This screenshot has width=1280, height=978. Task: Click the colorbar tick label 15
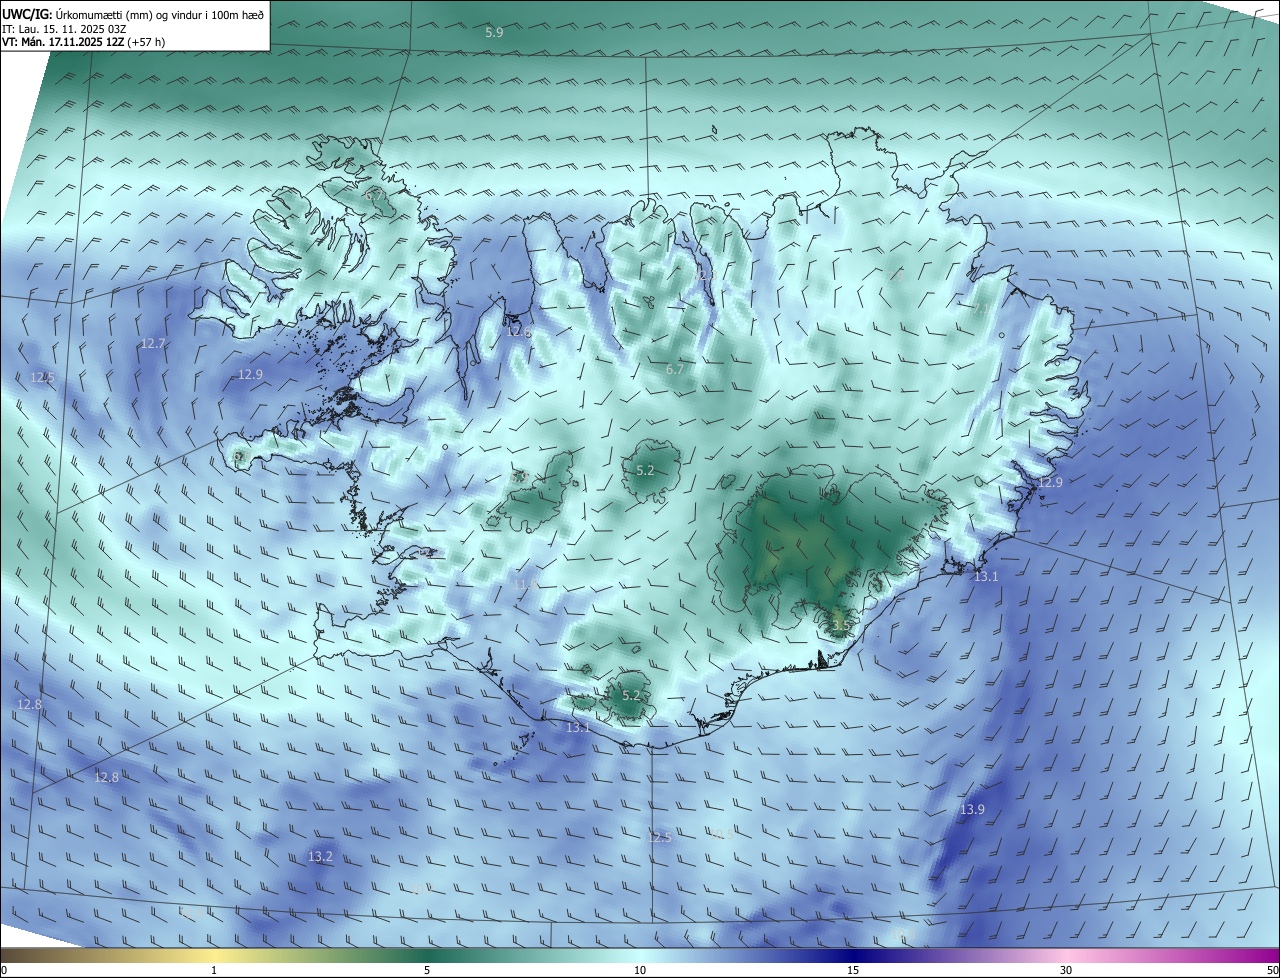click(x=853, y=970)
